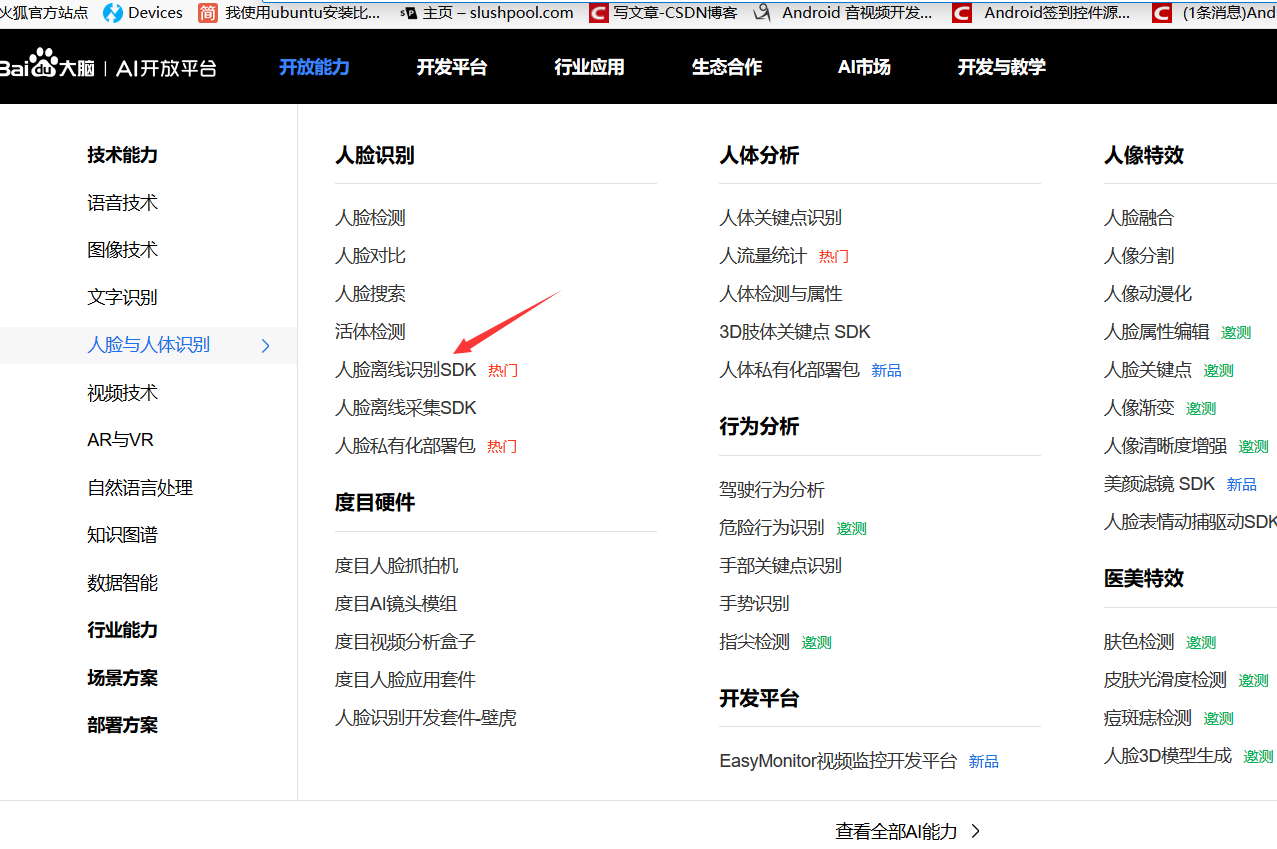This screenshot has width=1277, height=849.
Task: Open the Android 音视频开发 bookmark
Action: (843, 13)
